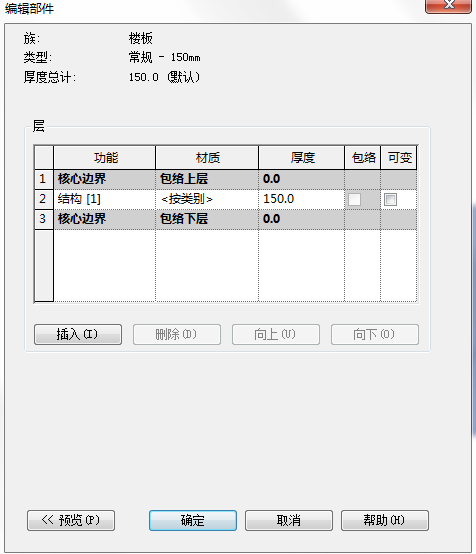Click the 功能 column header
The height and width of the screenshot is (554, 476).
click(105, 158)
